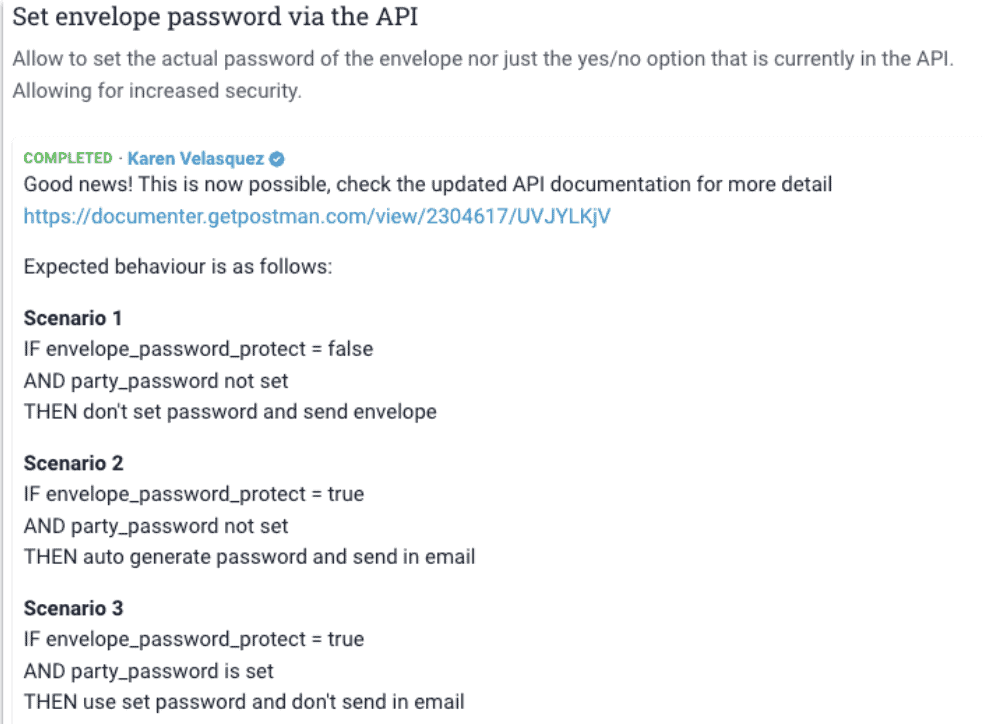The height and width of the screenshot is (724, 984).
Task: Click 'THEN auto generate password and send in email'
Action: [249, 556]
